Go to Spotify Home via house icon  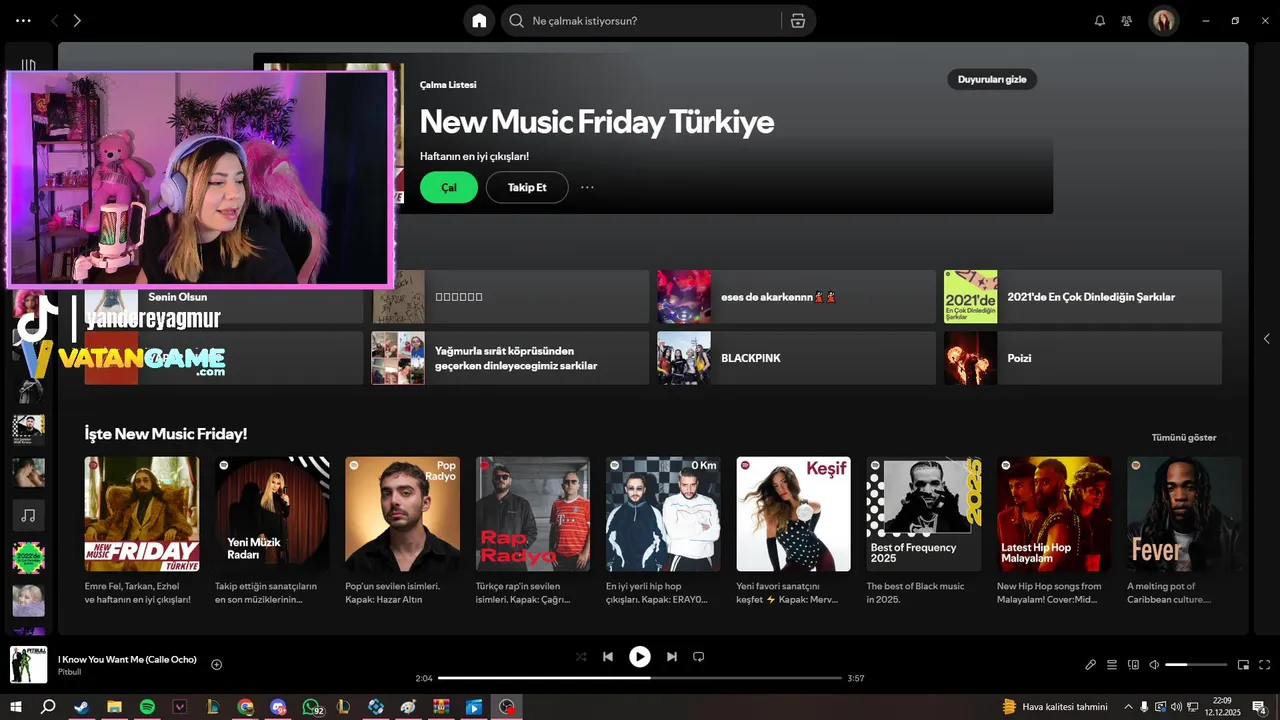(x=479, y=20)
